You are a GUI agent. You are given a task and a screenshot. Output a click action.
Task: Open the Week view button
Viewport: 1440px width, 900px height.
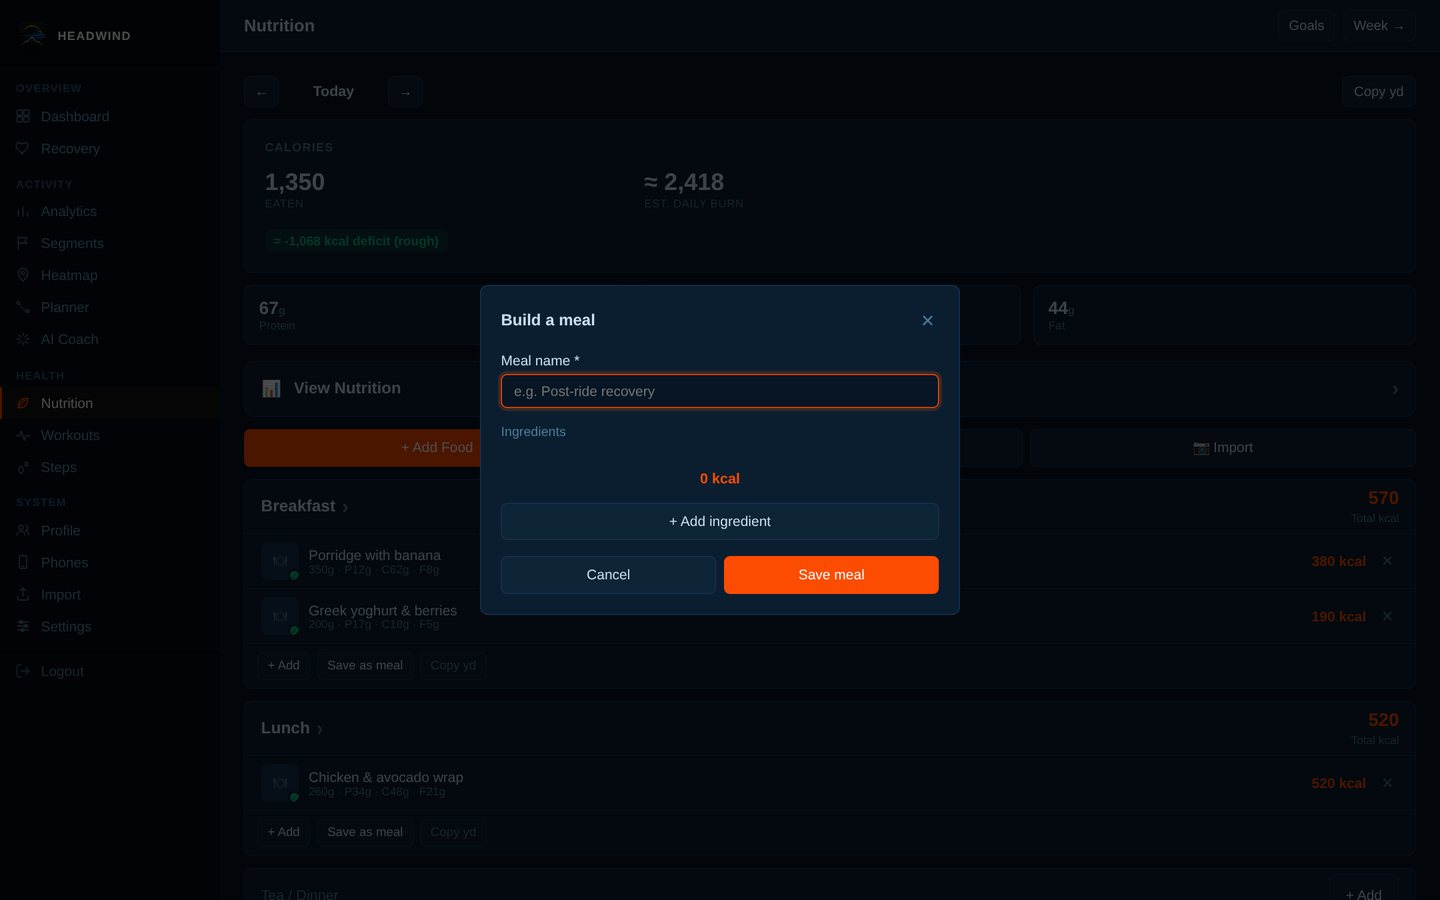point(1378,26)
